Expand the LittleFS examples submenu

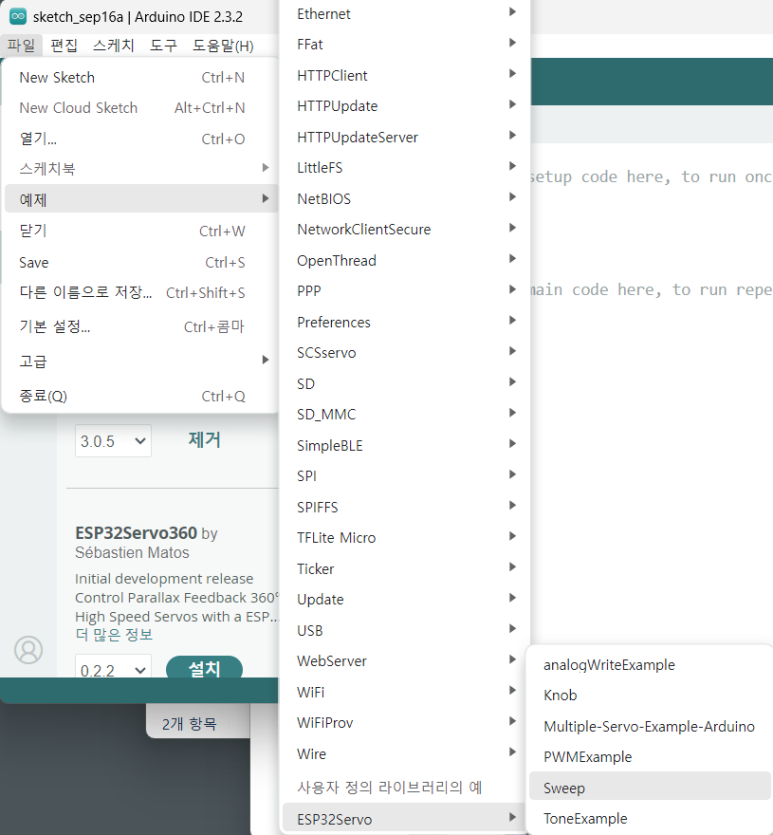pos(405,168)
